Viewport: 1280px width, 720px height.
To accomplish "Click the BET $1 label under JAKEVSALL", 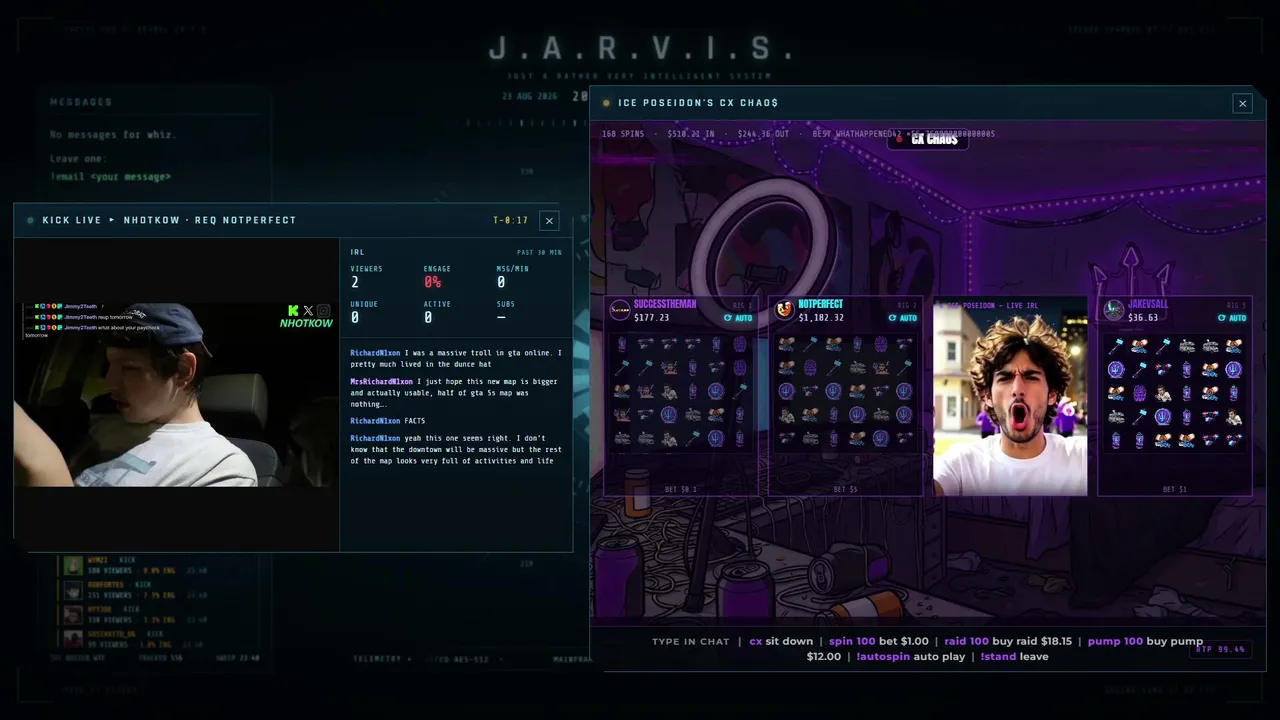I will [1175, 490].
